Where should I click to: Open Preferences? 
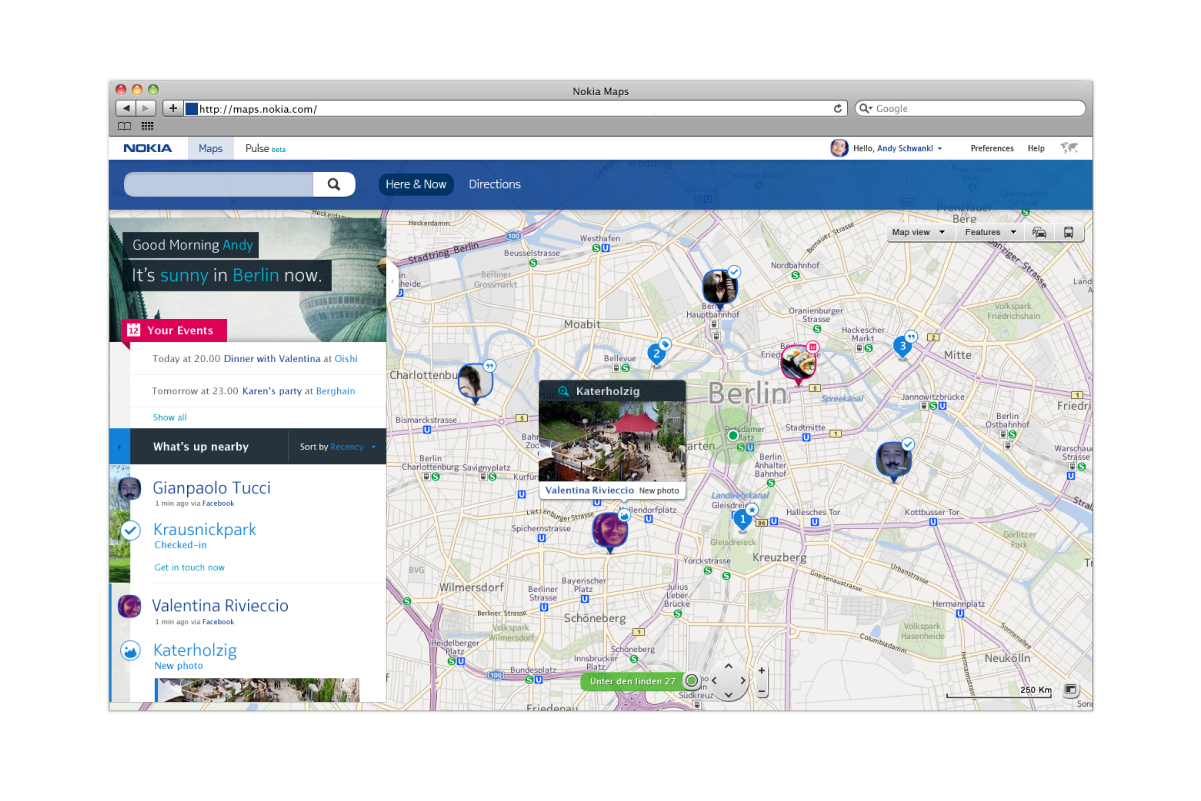(x=992, y=148)
